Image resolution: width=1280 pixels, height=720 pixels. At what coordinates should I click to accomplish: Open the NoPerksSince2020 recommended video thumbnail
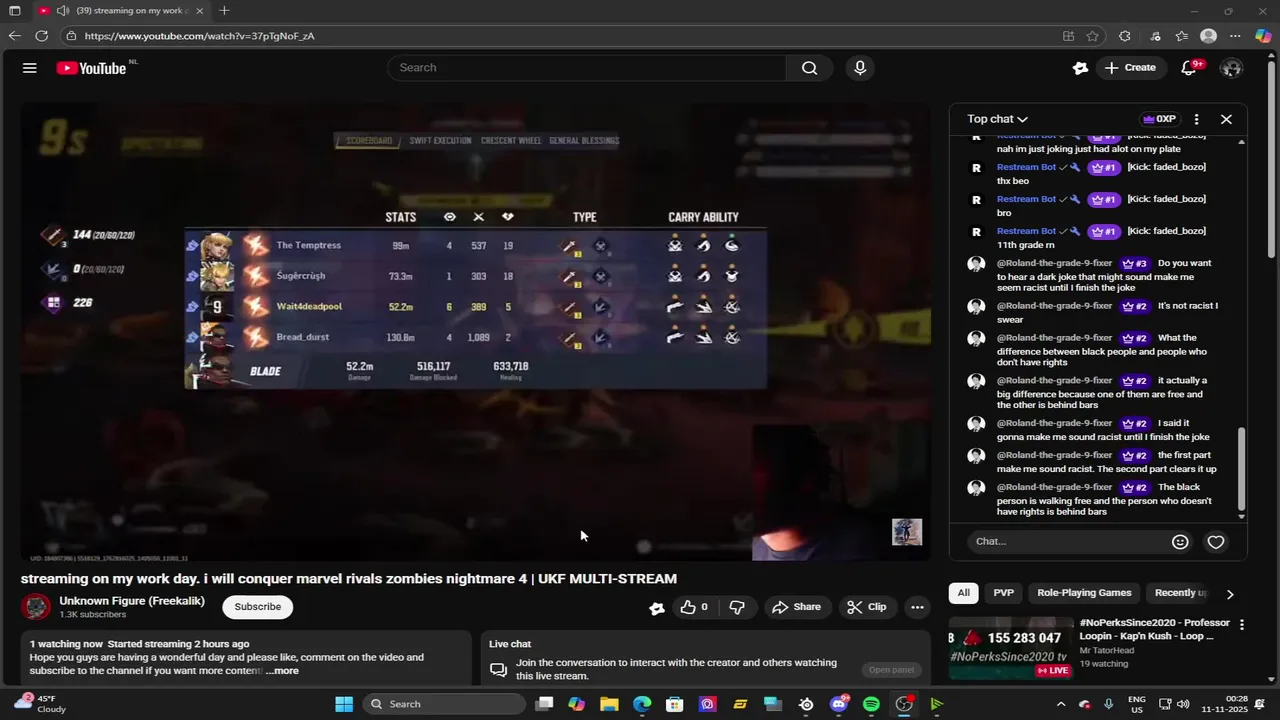point(1010,648)
